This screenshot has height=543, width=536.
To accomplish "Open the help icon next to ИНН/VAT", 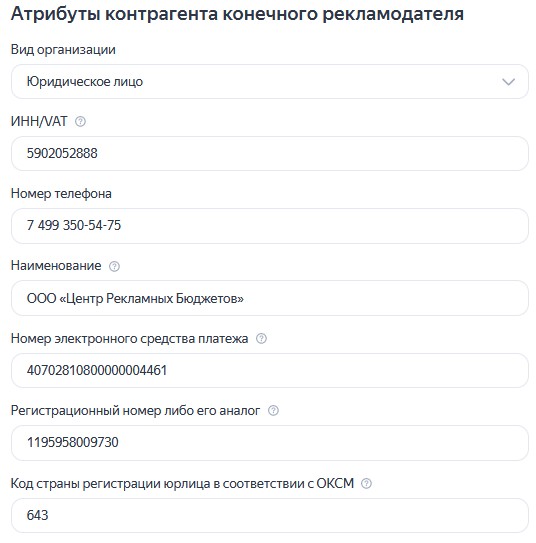I will [80, 122].
